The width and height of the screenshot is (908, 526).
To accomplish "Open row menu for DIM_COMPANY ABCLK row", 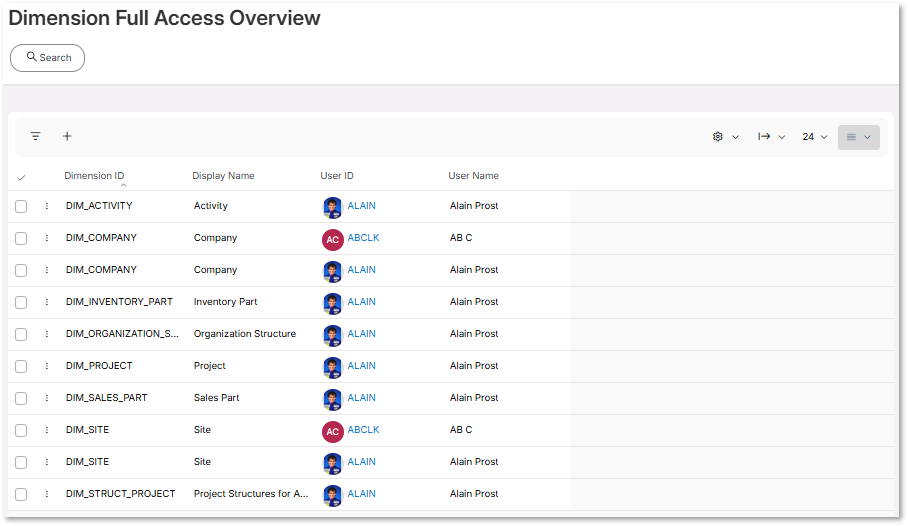I will pos(47,238).
